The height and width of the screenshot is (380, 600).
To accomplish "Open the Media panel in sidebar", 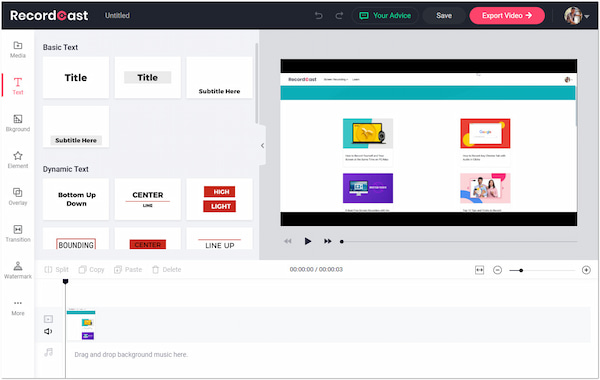I will point(18,49).
